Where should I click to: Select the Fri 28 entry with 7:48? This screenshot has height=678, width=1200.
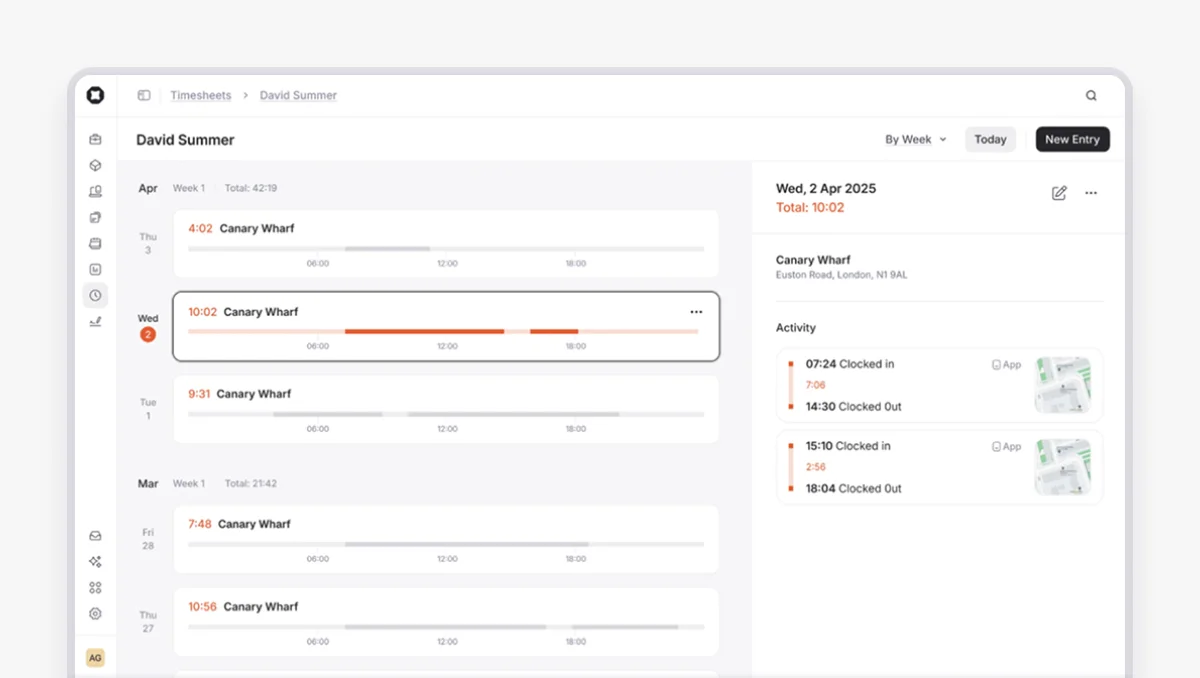tap(446, 539)
